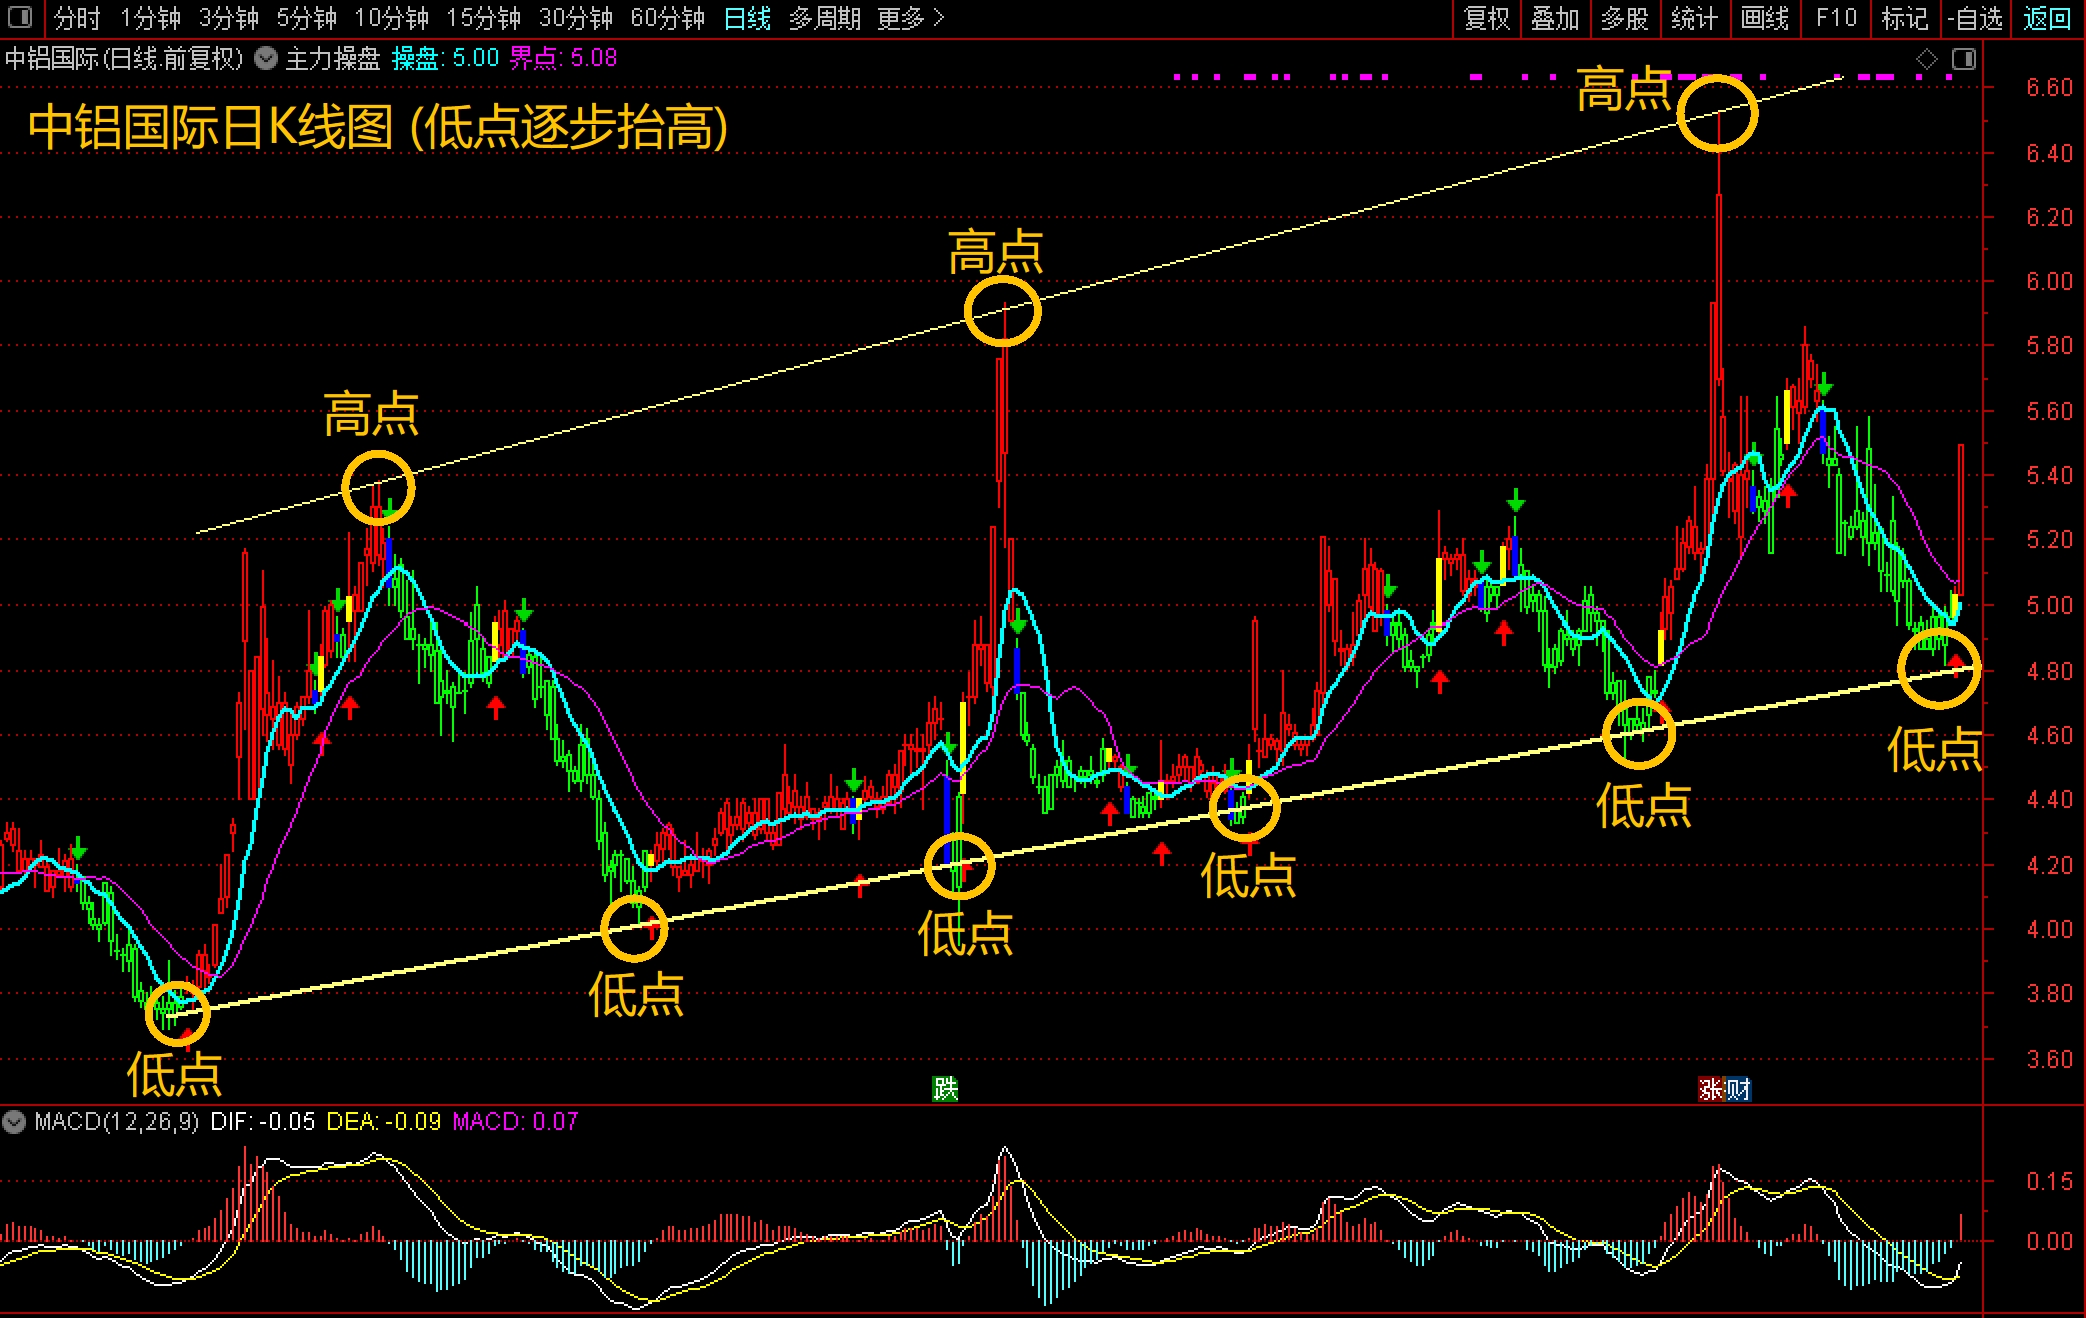Image resolution: width=2086 pixels, height=1318 pixels.
Task: Toggle 复权 price adjustment
Action: [x=1486, y=18]
